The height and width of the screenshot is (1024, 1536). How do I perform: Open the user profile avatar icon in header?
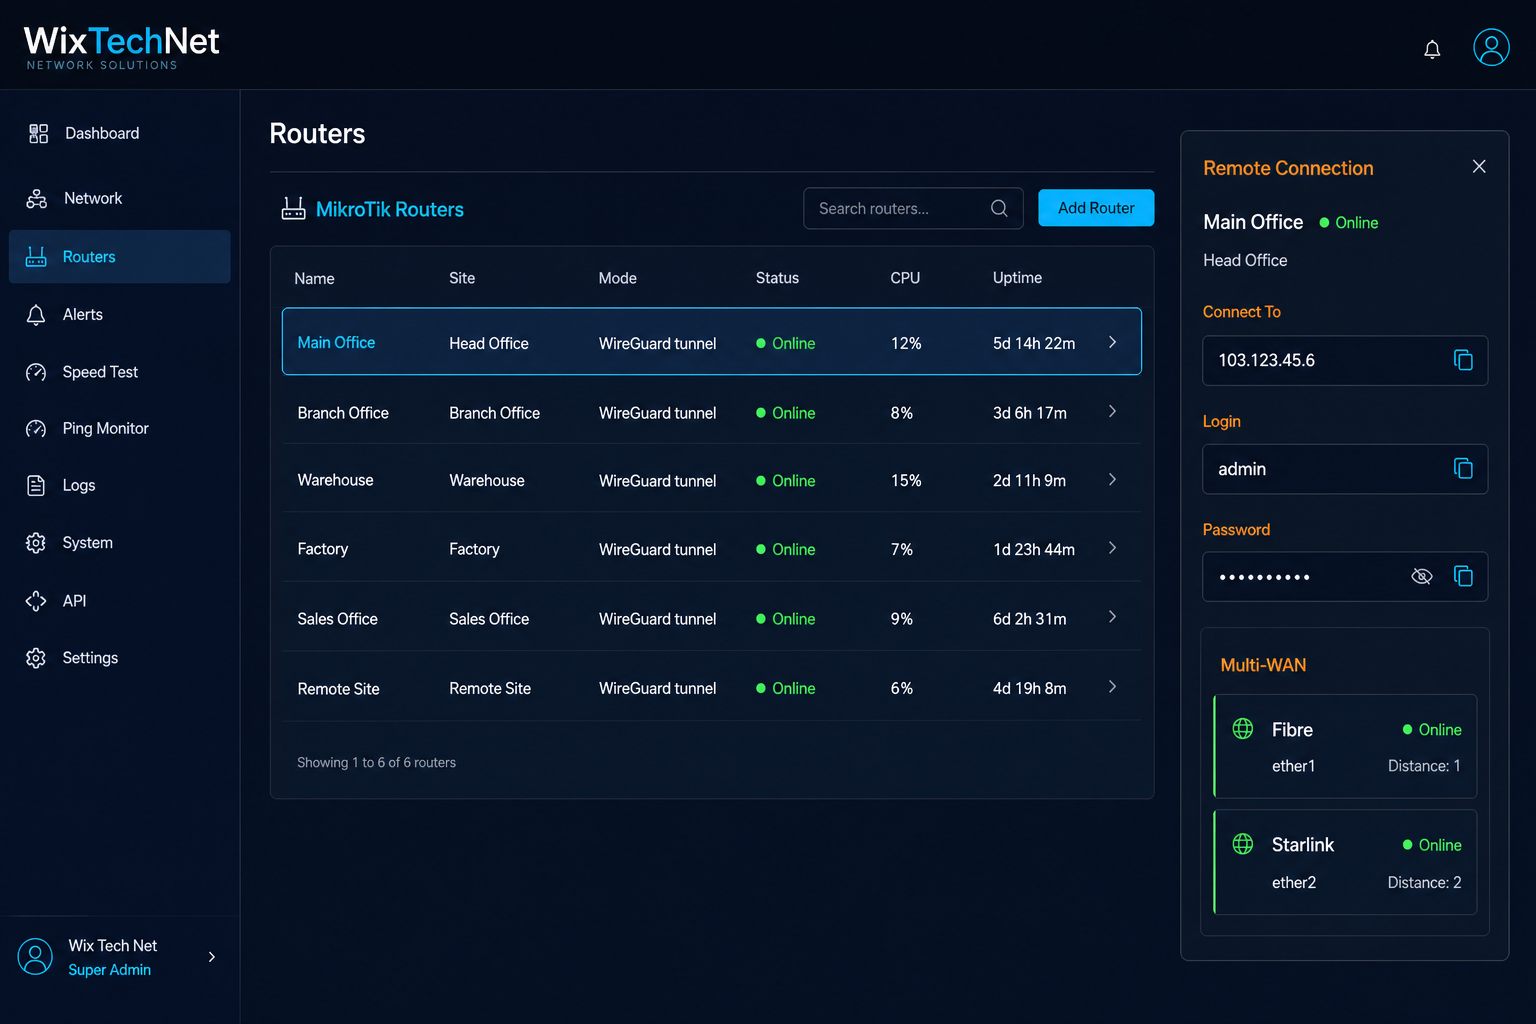[x=1491, y=47]
